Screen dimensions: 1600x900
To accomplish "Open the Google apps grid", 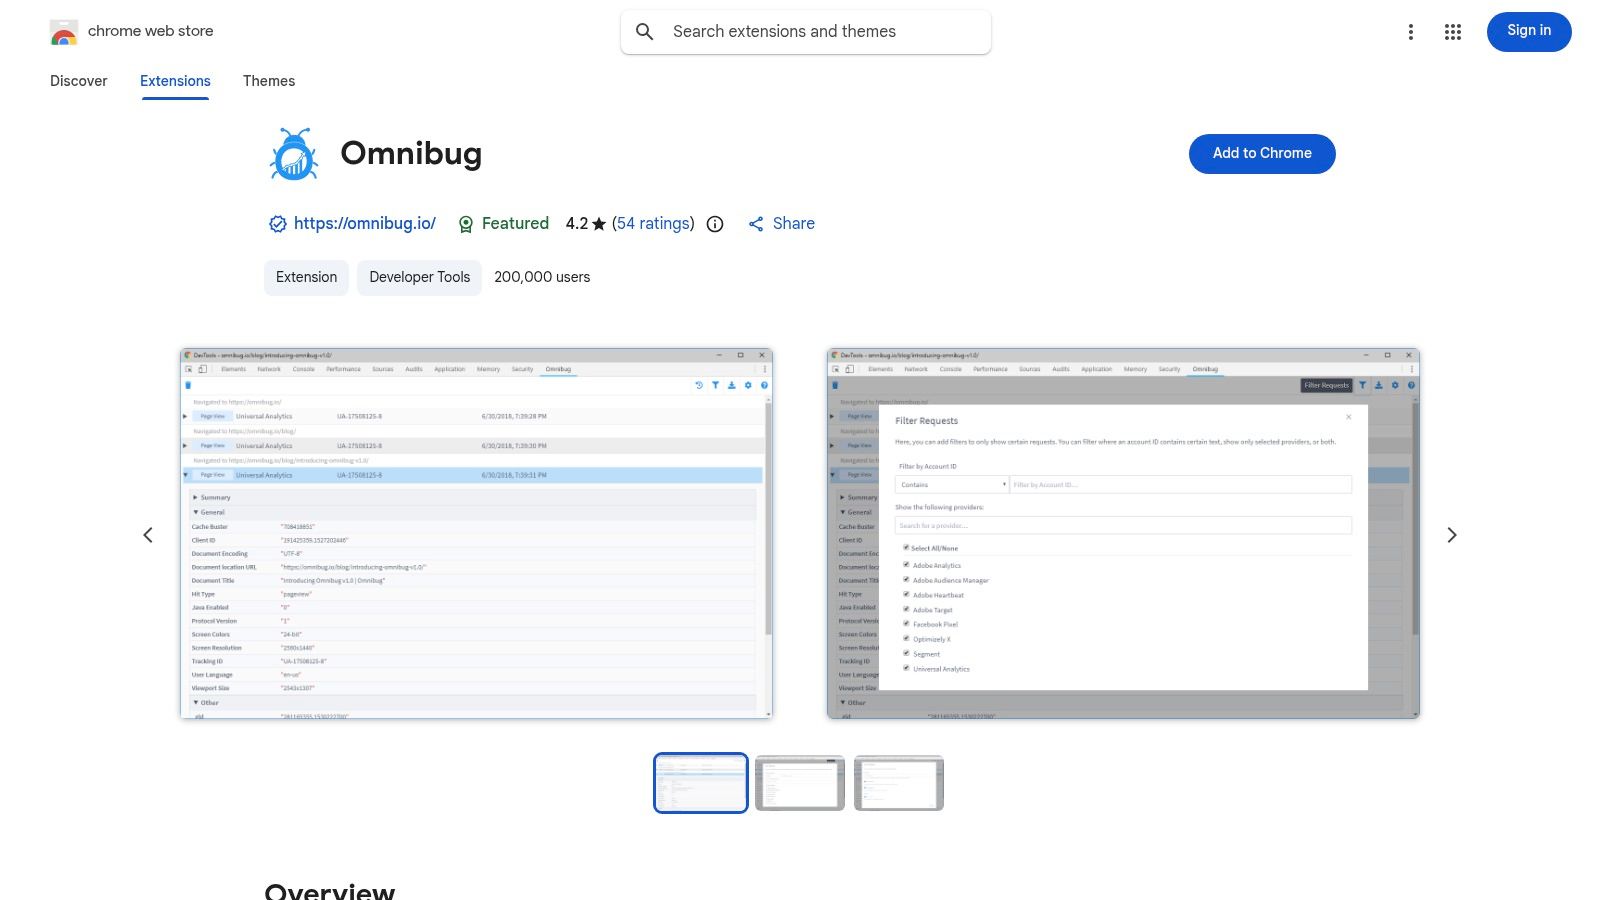I will tap(1452, 31).
